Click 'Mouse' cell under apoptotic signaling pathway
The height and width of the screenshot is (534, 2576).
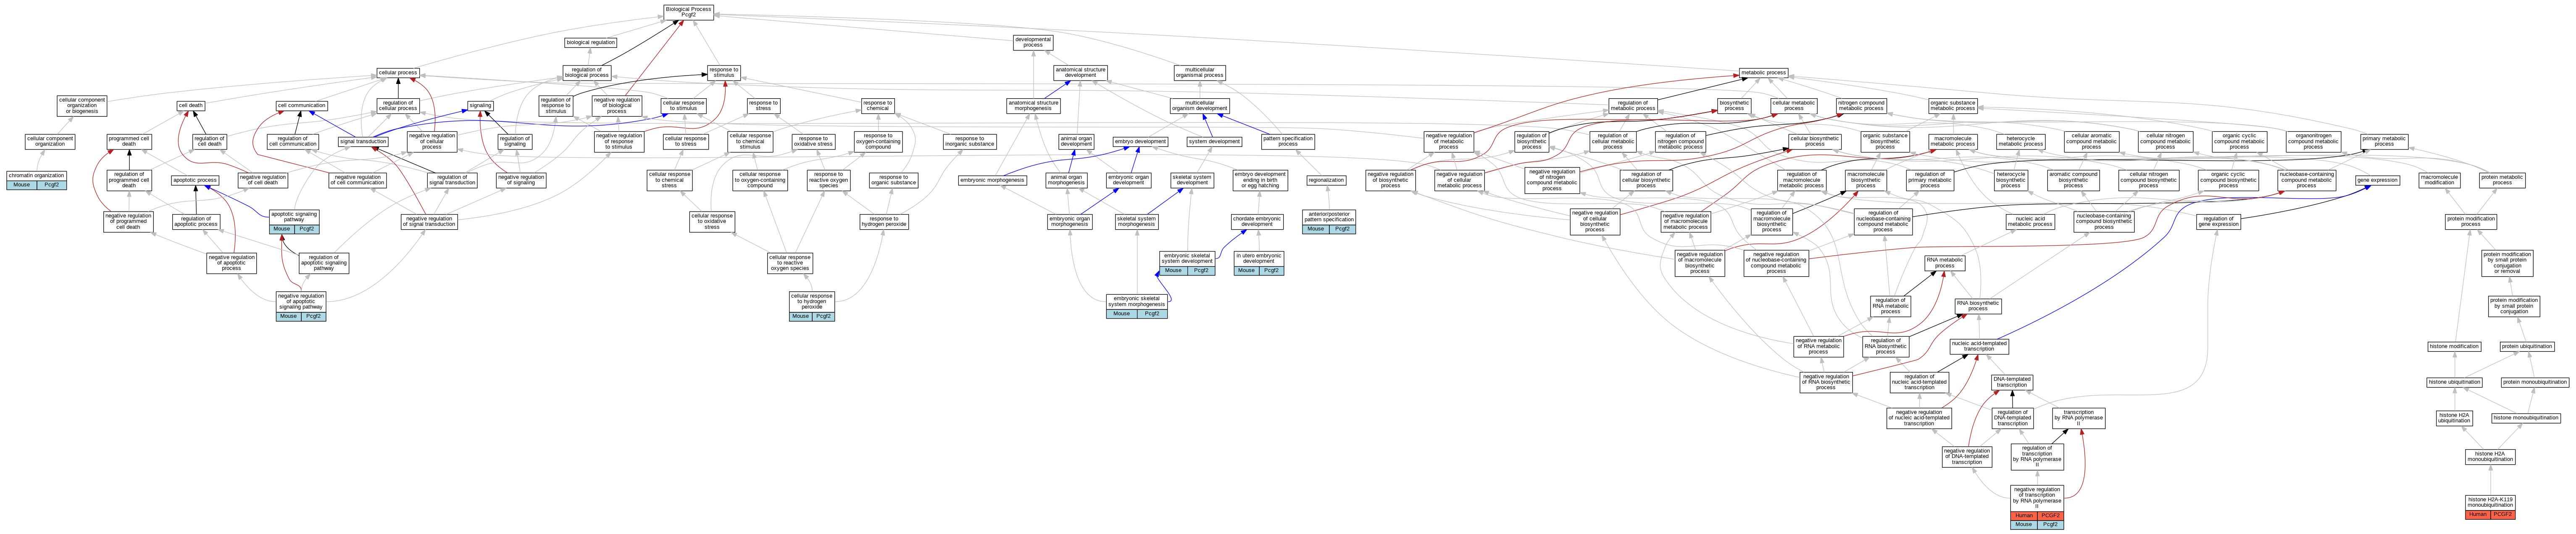(x=282, y=229)
